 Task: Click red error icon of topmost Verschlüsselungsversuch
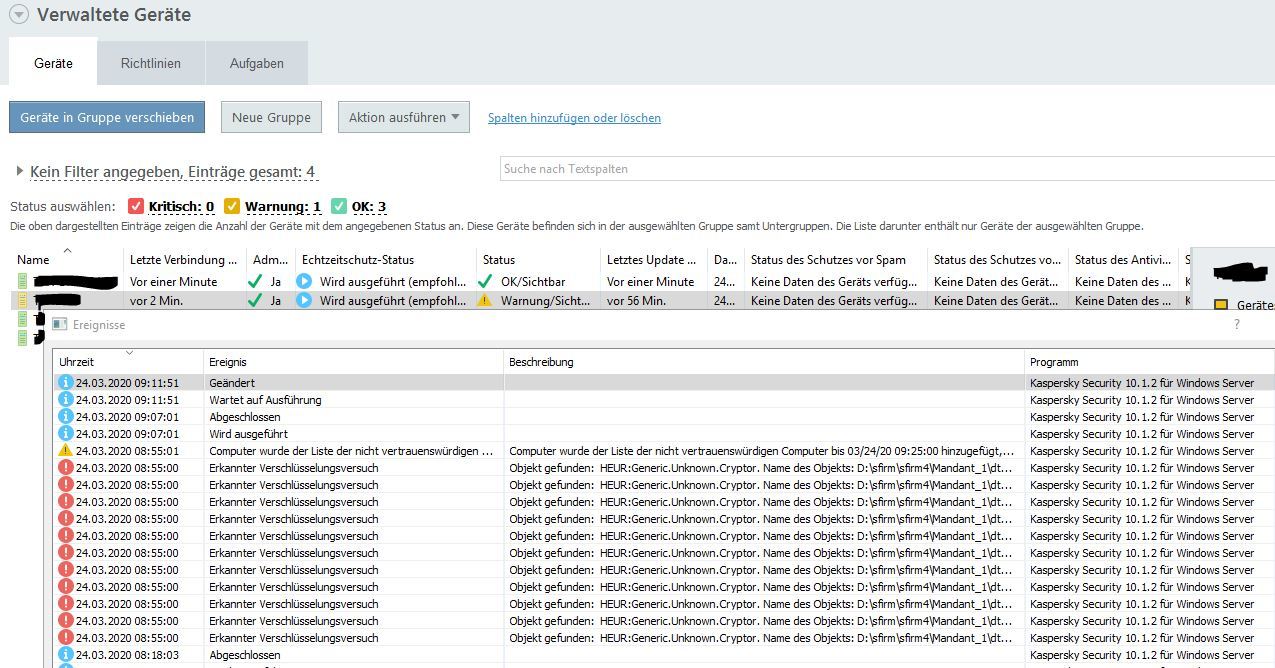pyautogui.click(x=66, y=468)
